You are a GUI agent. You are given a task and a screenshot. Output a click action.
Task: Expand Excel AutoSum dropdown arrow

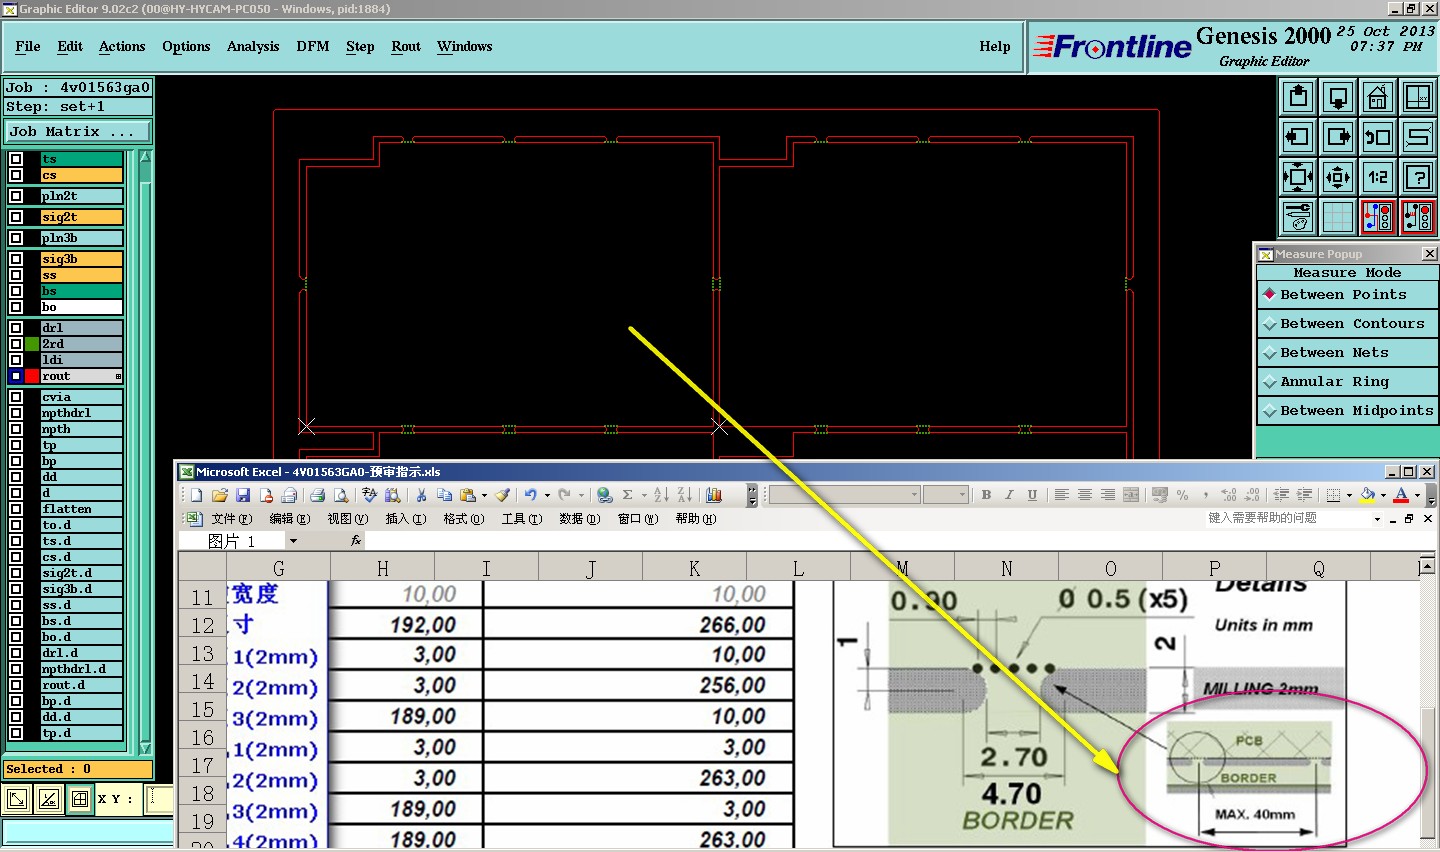click(642, 495)
